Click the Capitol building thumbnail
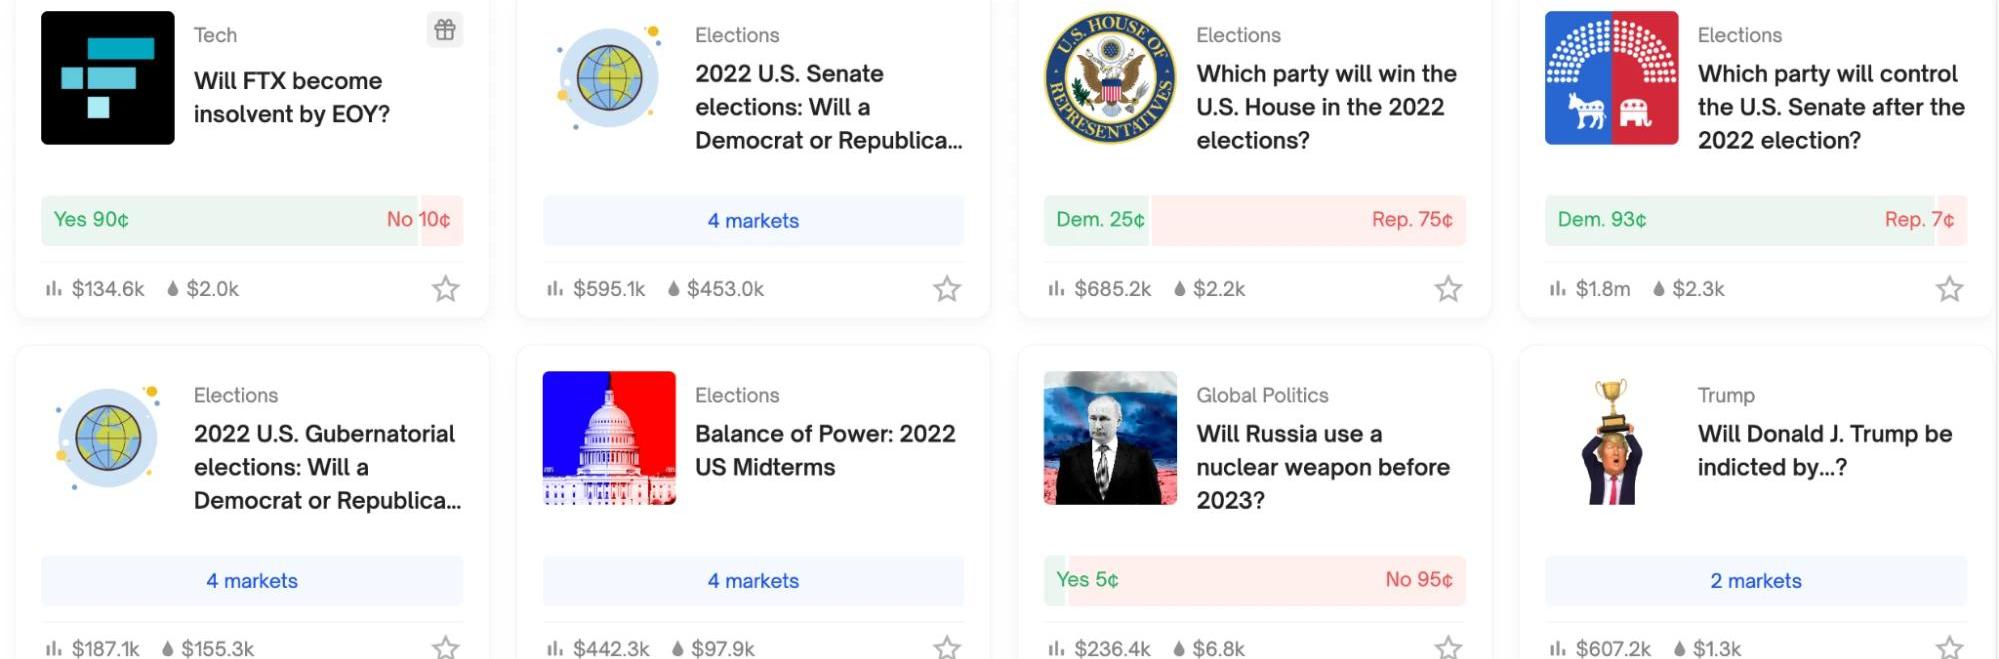Viewport: 1999px width, 659px height. point(609,438)
